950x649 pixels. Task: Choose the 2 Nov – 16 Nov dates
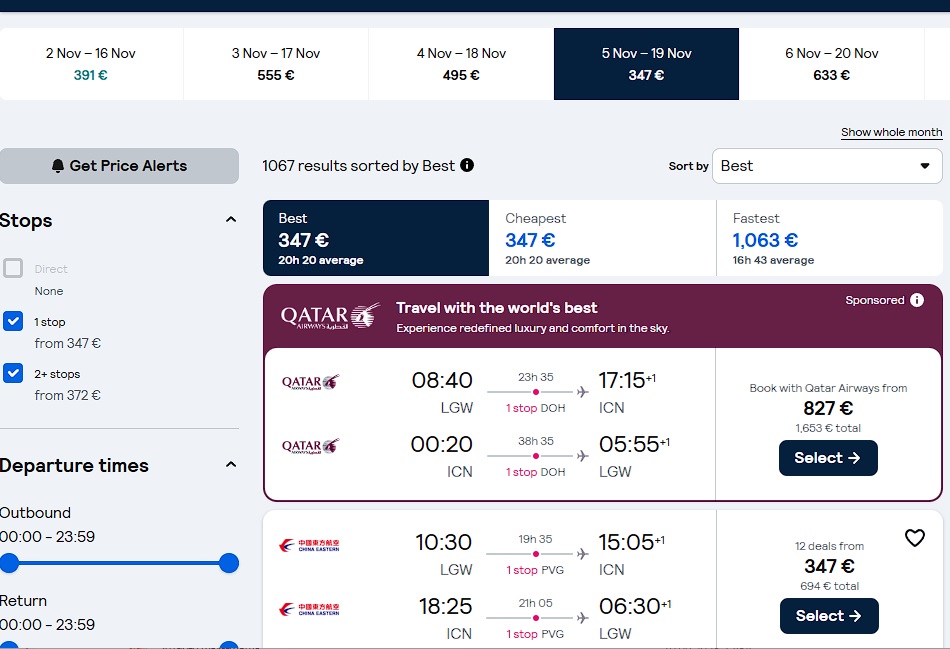coord(91,64)
